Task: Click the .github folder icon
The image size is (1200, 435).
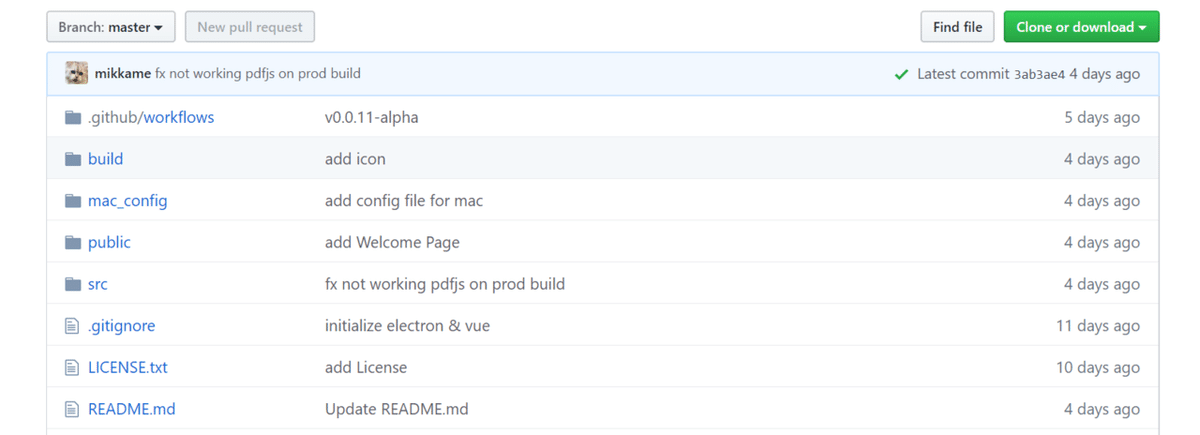Action: tap(72, 117)
